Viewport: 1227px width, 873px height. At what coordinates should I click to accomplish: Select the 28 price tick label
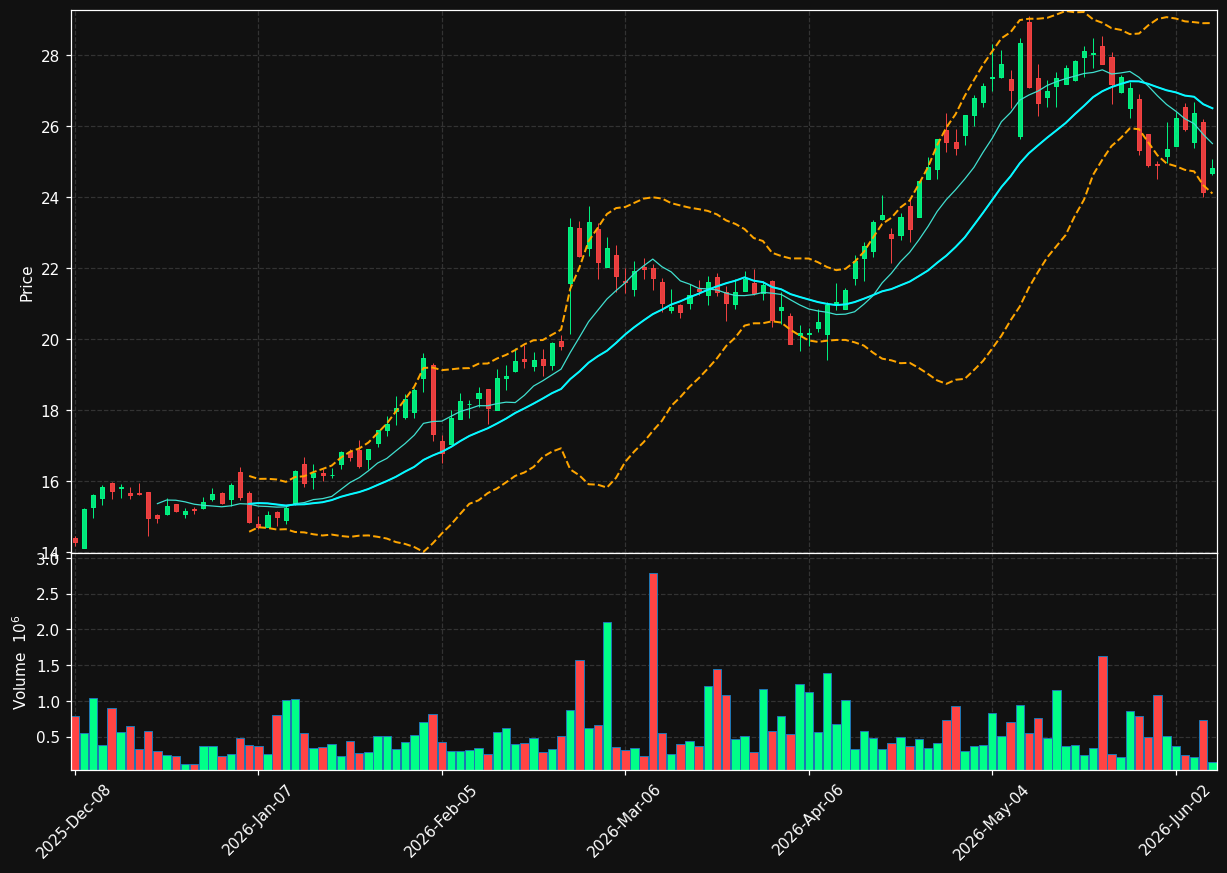pos(52,56)
